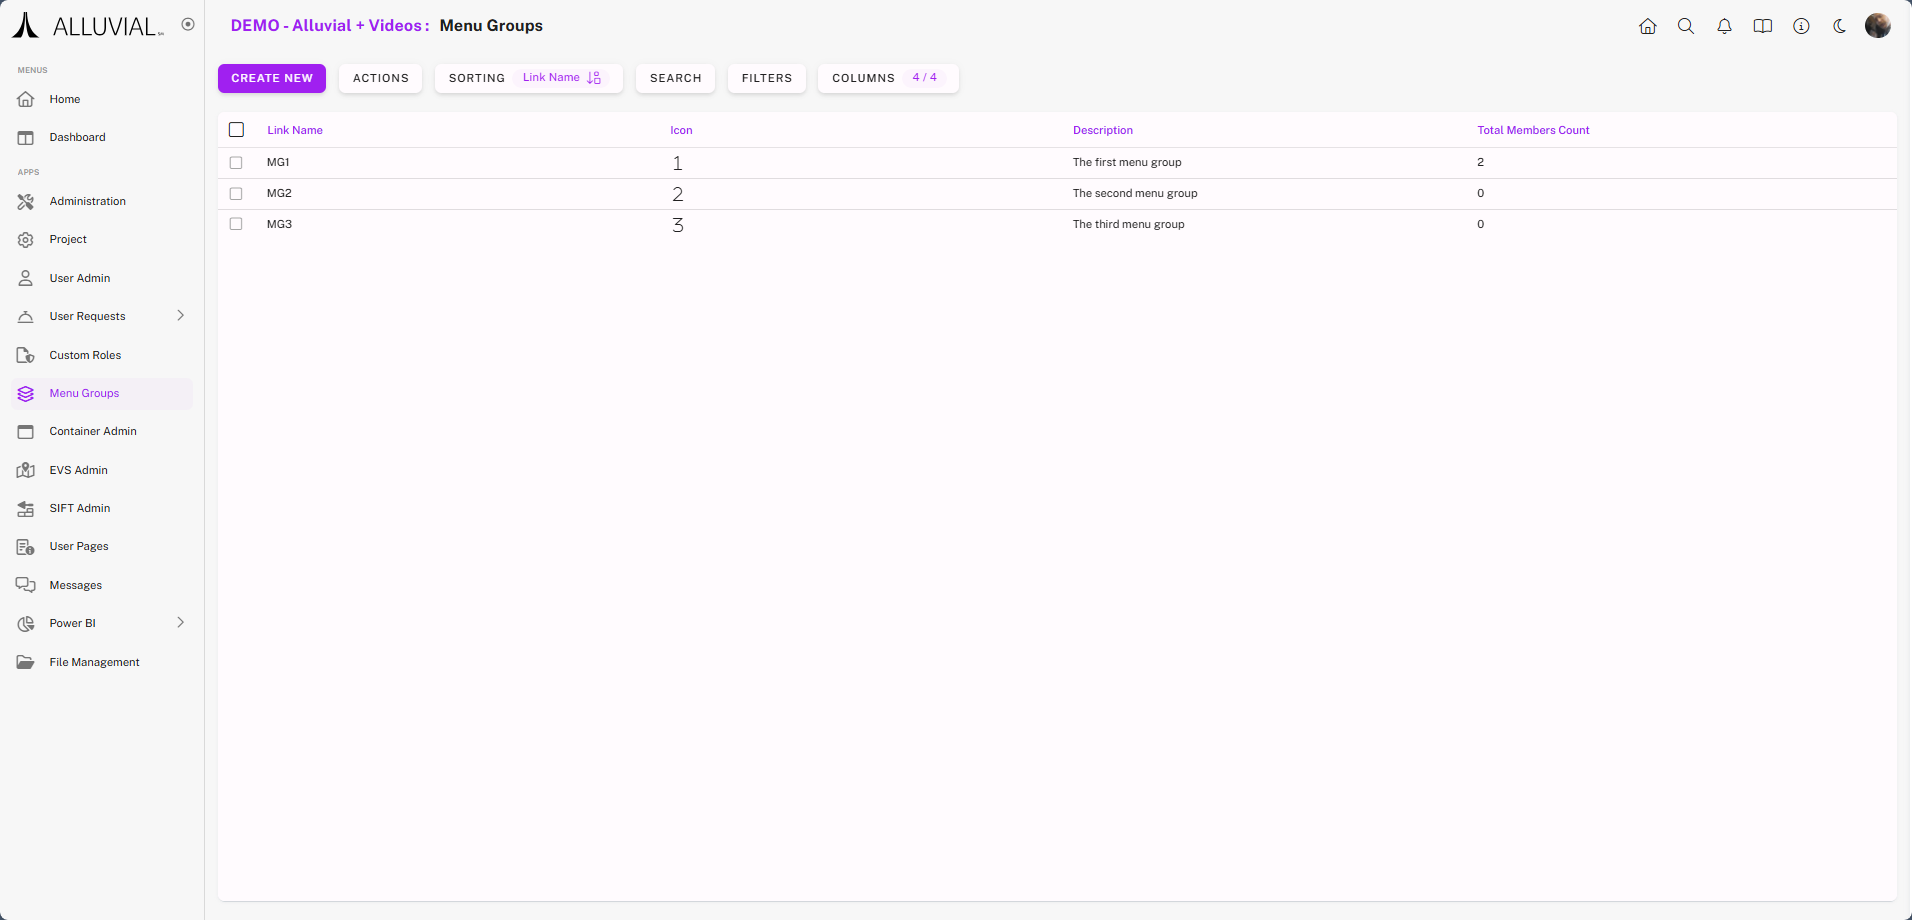Image resolution: width=1912 pixels, height=920 pixels.
Task: Select the MG1 row checkbox
Action: click(x=236, y=162)
